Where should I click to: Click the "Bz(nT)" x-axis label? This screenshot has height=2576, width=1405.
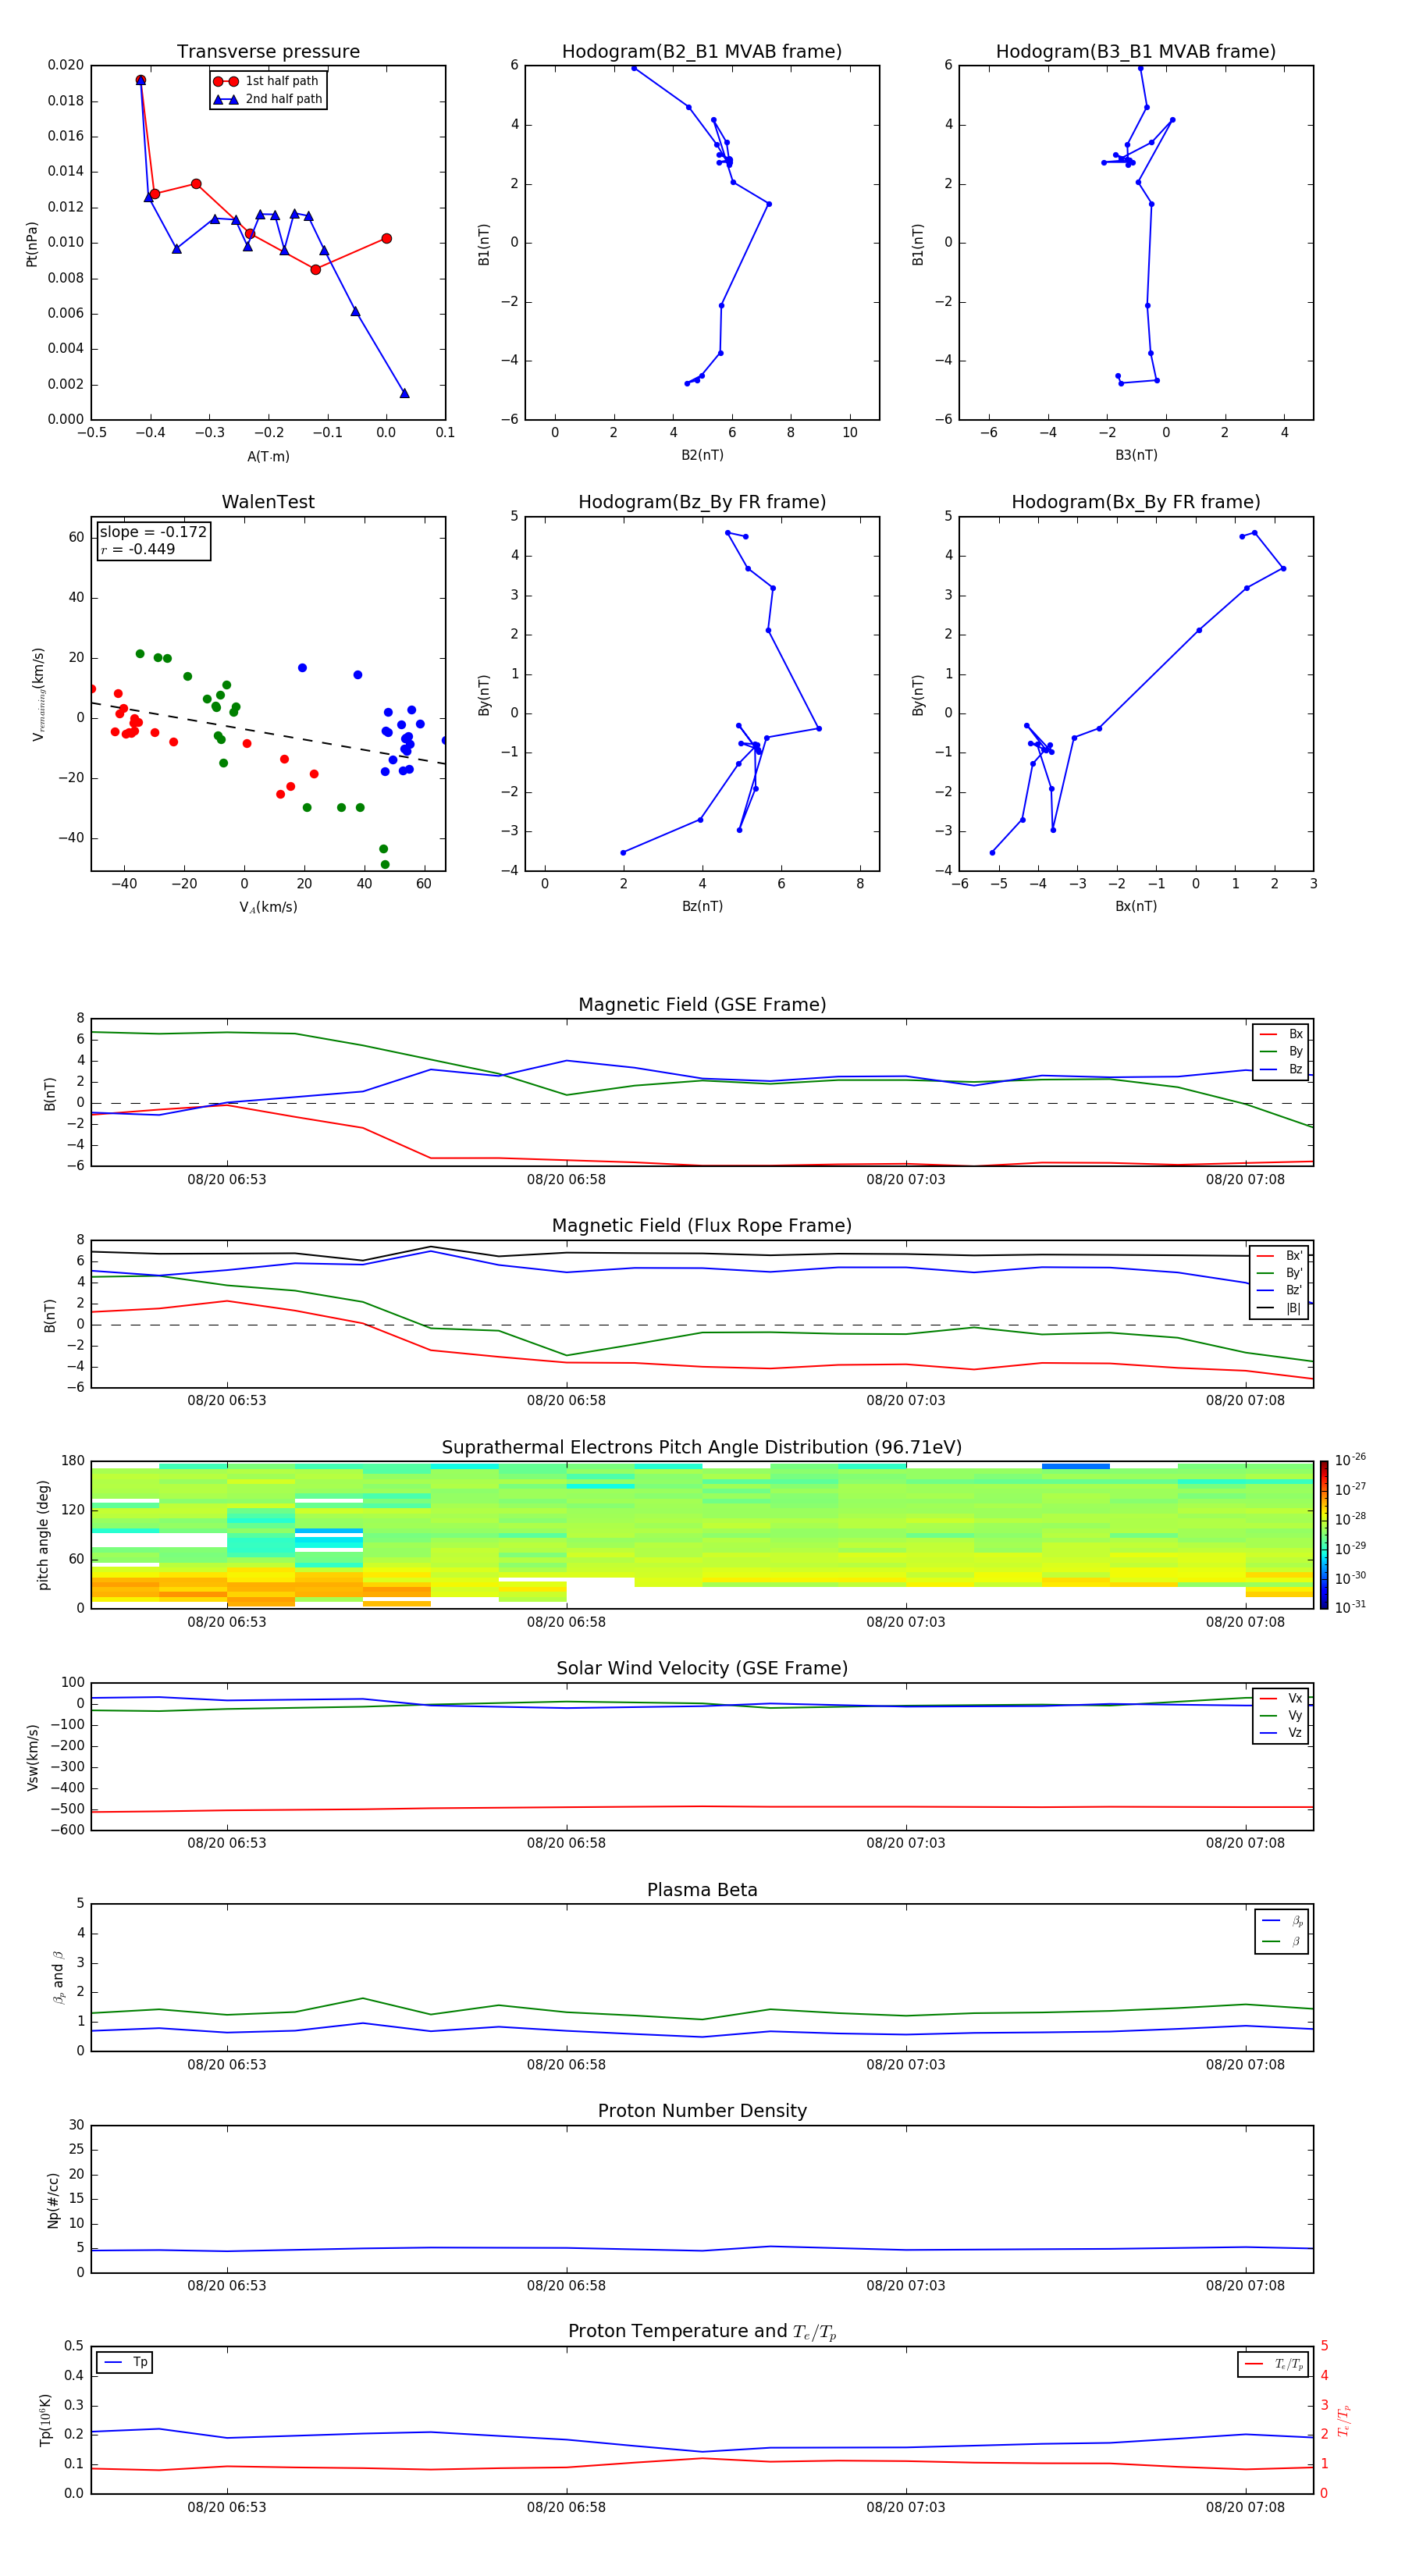pos(702,906)
